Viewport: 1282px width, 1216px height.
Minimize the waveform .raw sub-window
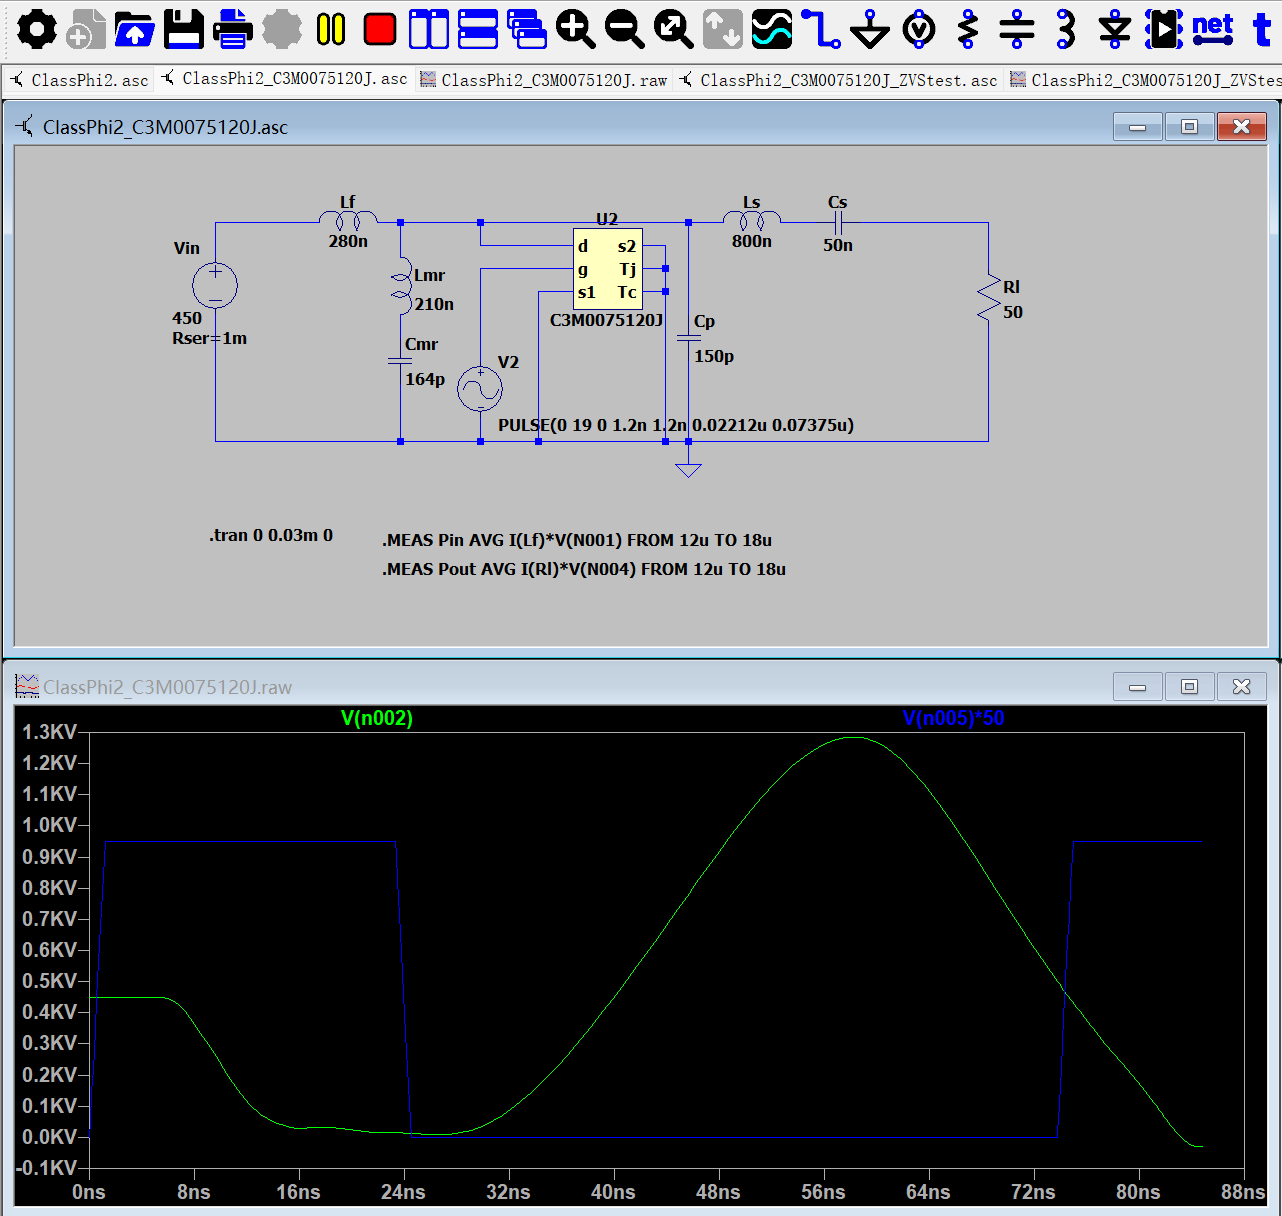coord(1138,686)
